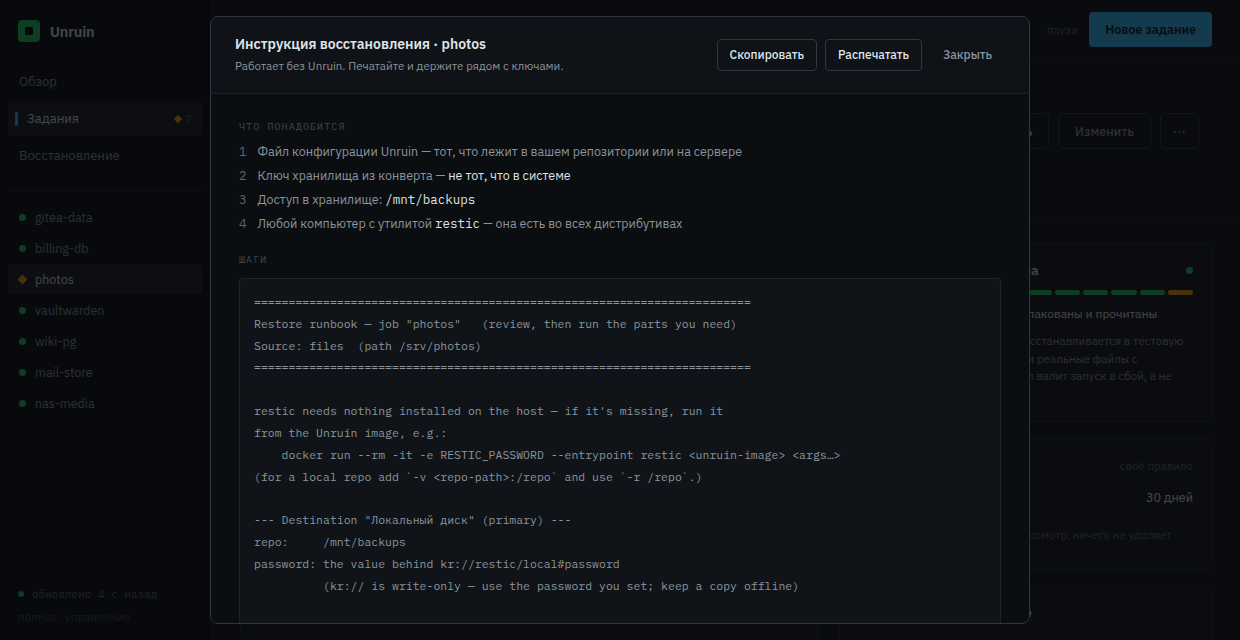Close the dialog with Закрыть
This screenshot has width=1240, height=640.
(x=967, y=55)
